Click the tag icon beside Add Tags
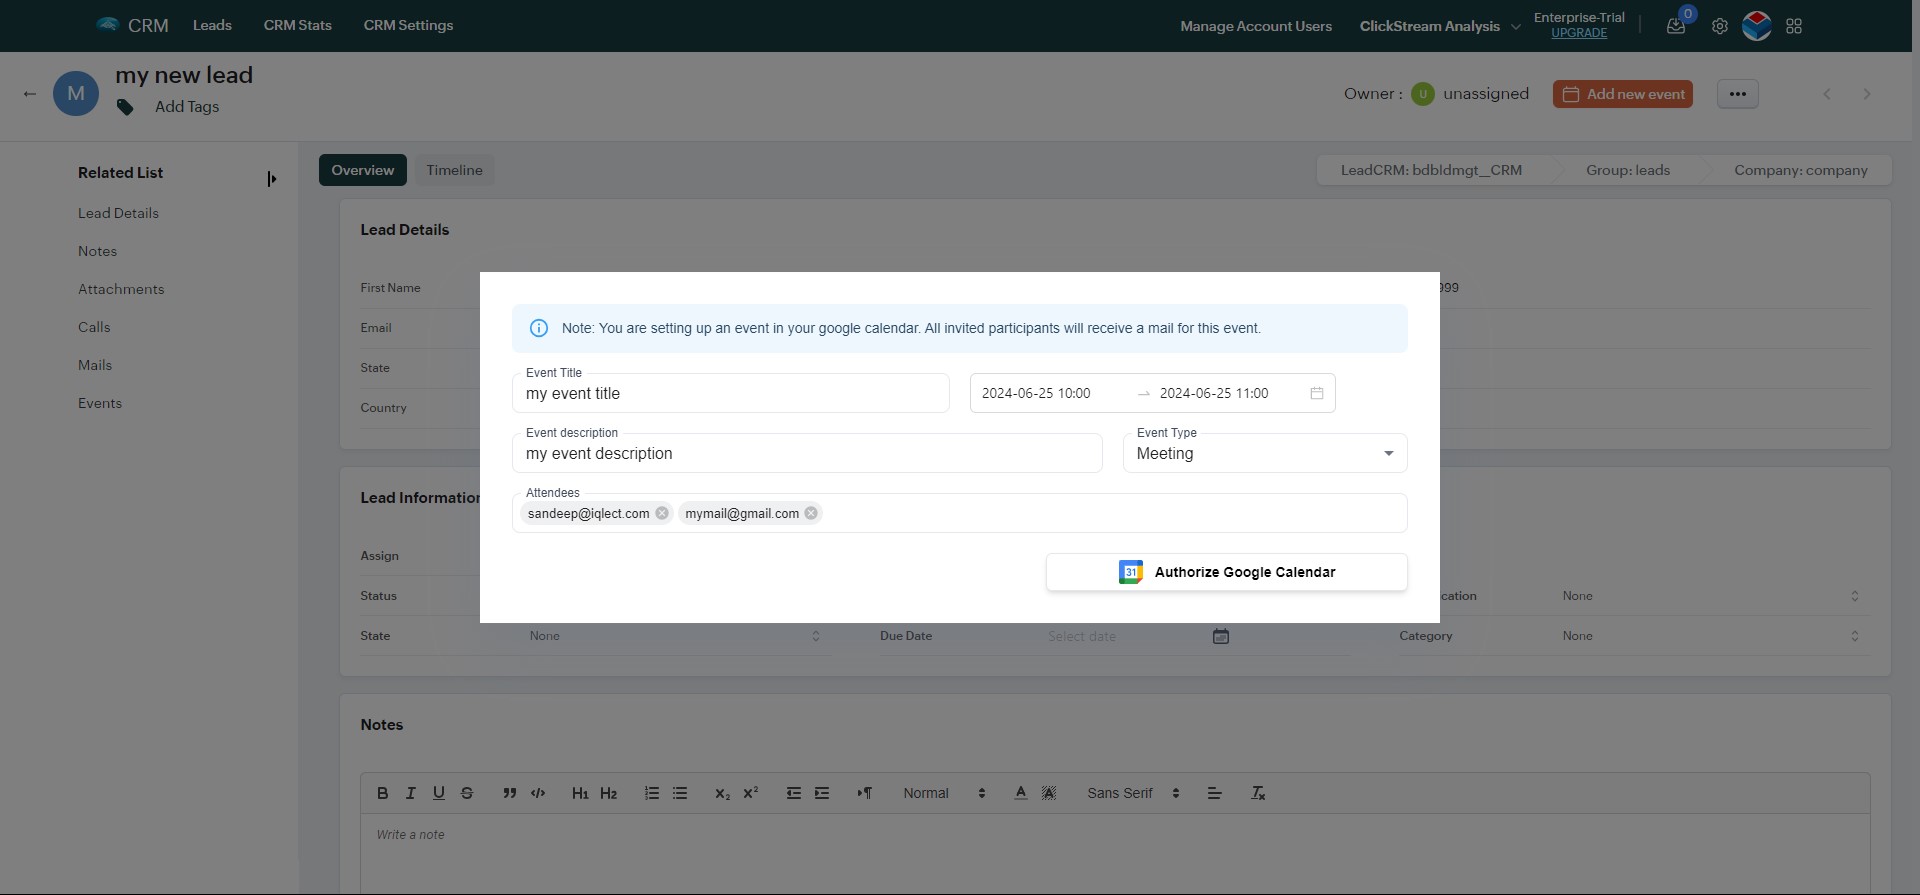 click(x=125, y=107)
